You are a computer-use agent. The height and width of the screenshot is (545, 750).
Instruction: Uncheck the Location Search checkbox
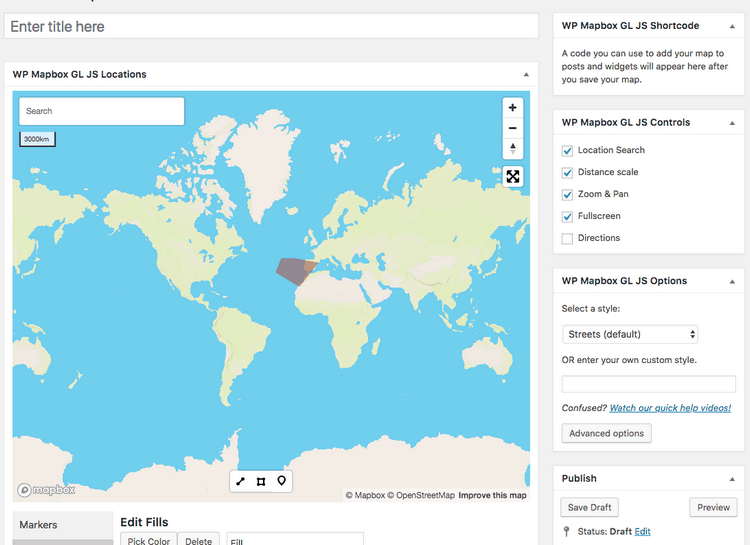coord(568,150)
